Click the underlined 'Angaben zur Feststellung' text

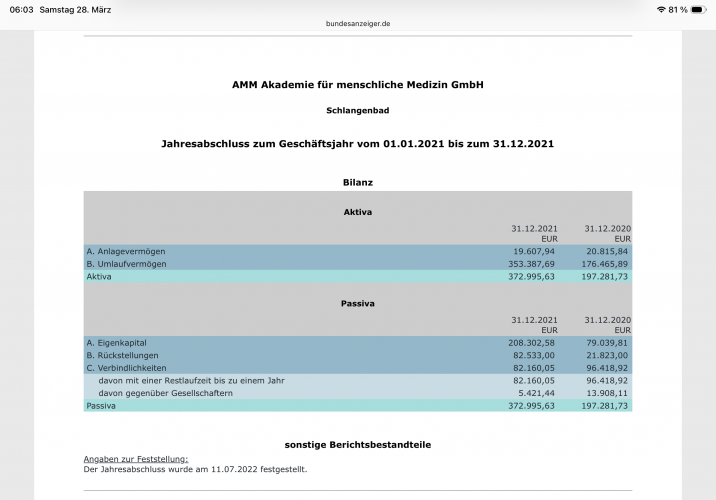click(x=135, y=458)
